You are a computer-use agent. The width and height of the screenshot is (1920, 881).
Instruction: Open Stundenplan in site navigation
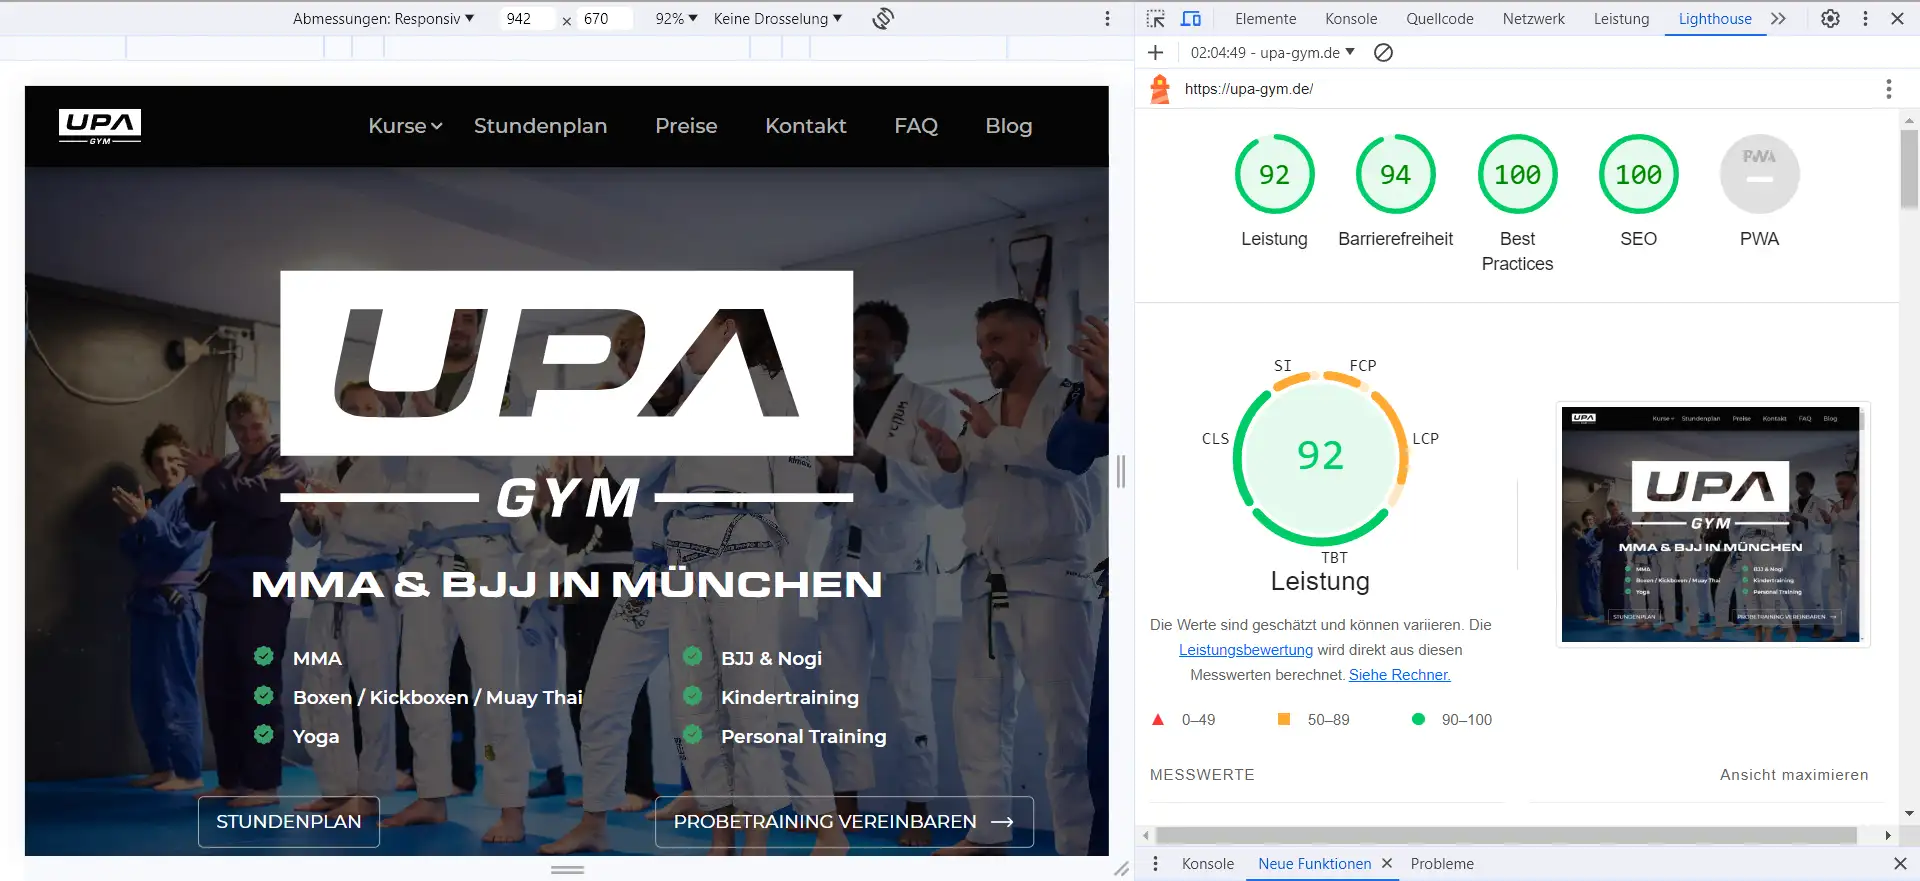point(540,126)
